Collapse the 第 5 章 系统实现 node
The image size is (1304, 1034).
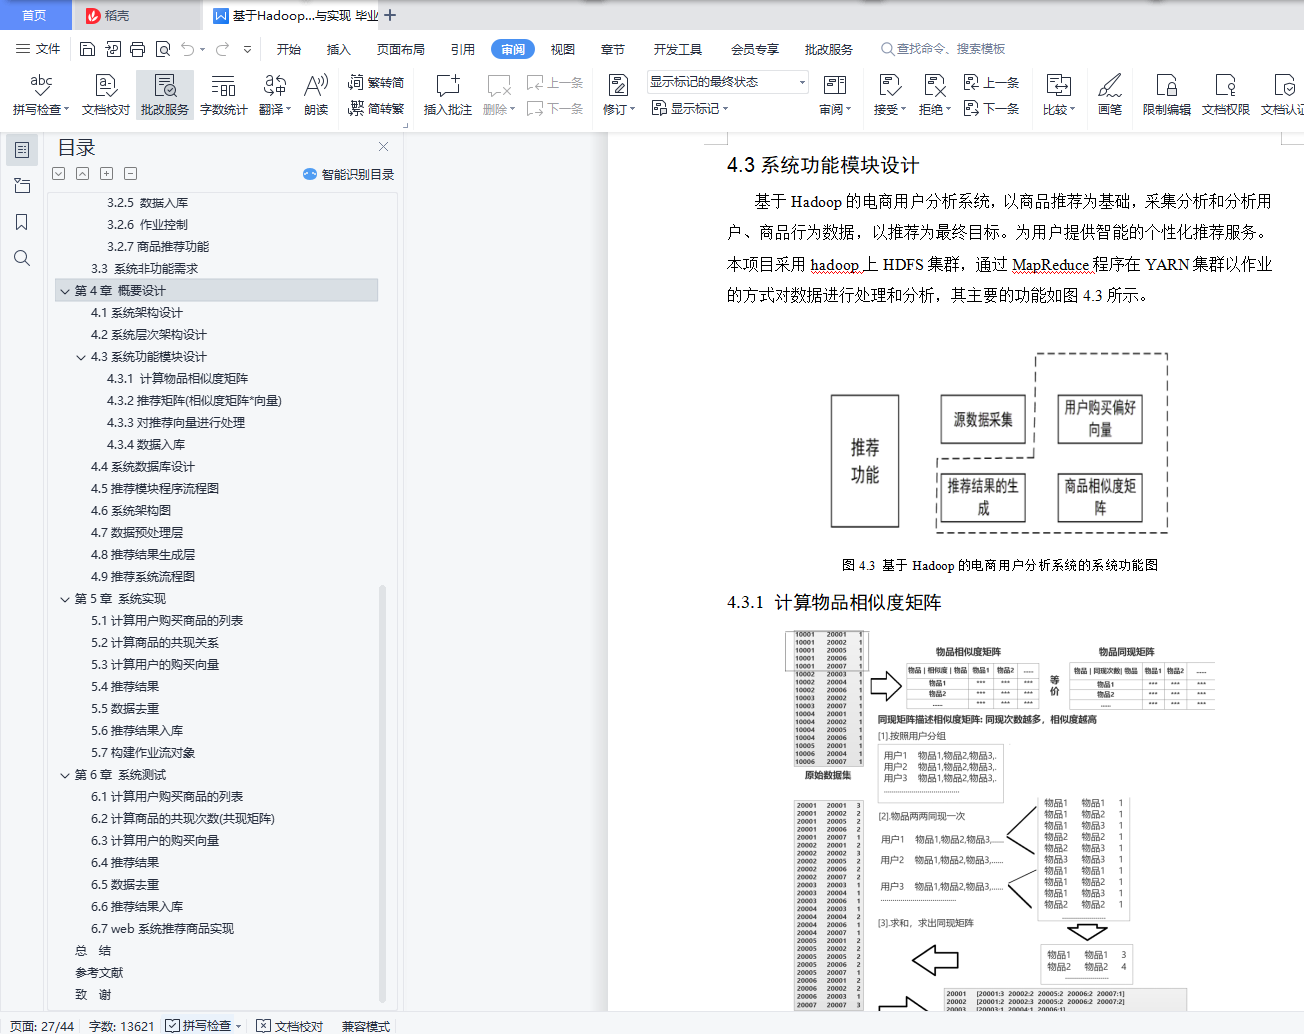(65, 599)
